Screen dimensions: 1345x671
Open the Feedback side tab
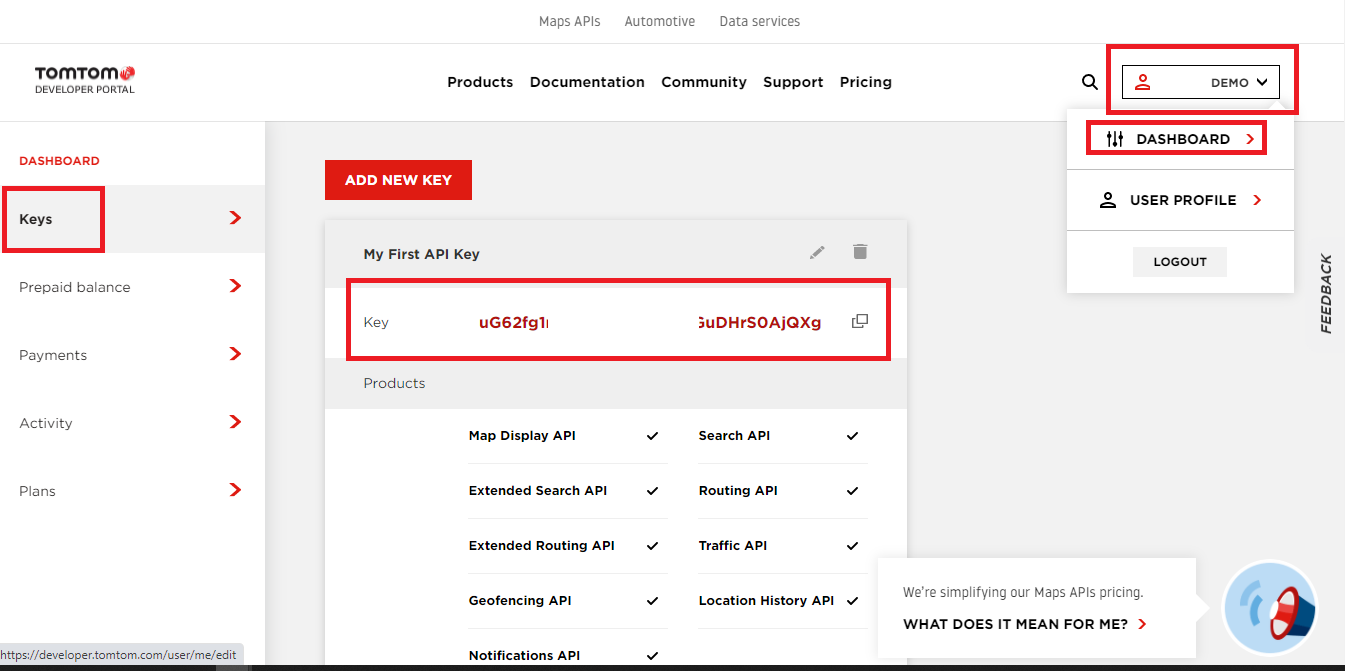pos(1326,293)
